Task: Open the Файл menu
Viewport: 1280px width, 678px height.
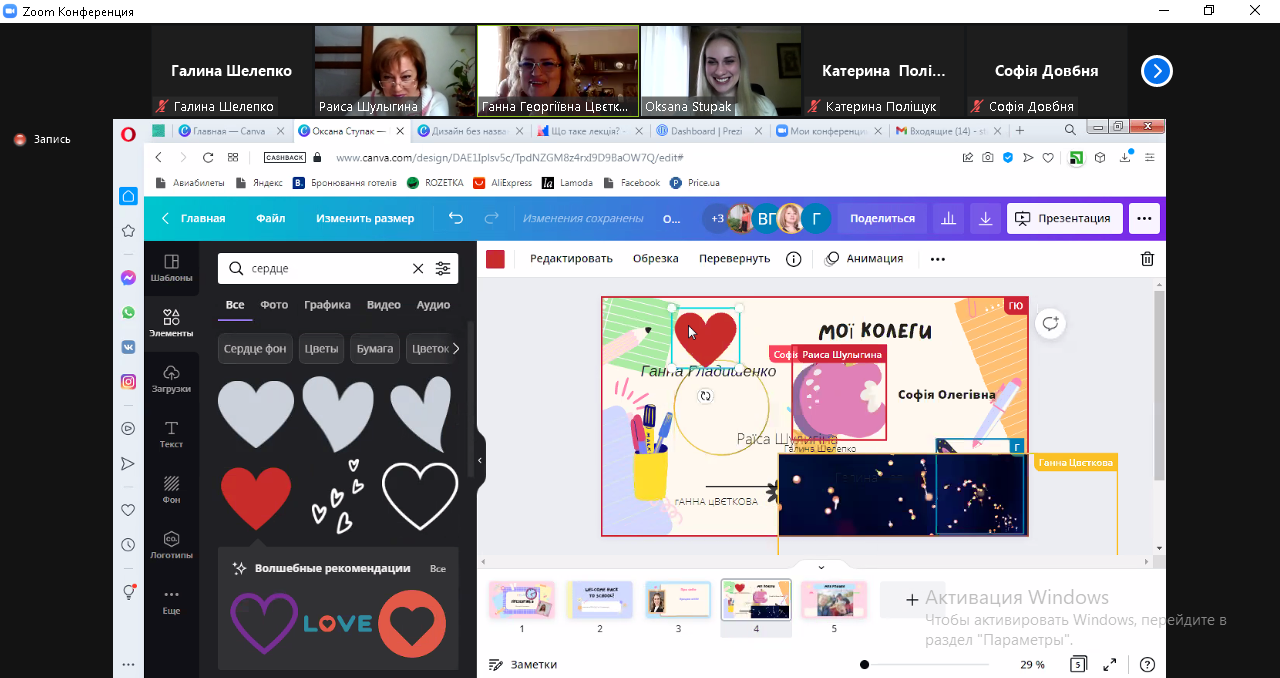Action: coord(270,218)
